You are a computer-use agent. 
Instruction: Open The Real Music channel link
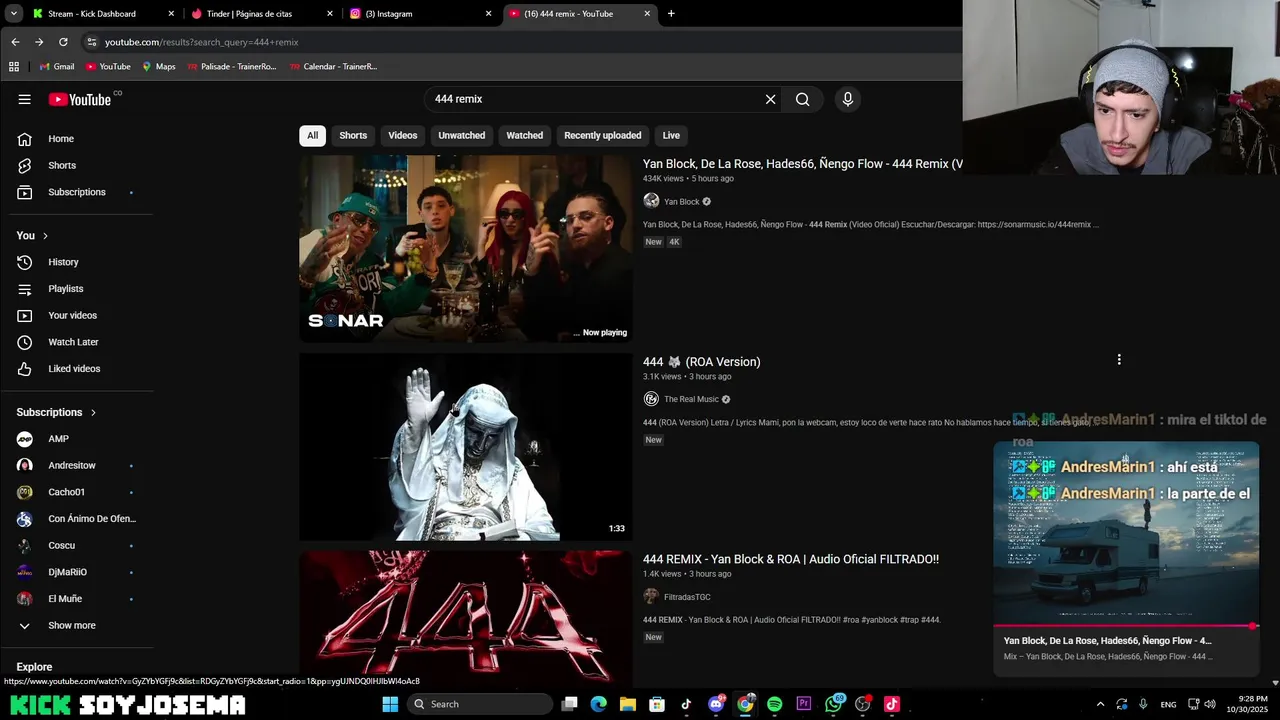(x=691, y=400)
